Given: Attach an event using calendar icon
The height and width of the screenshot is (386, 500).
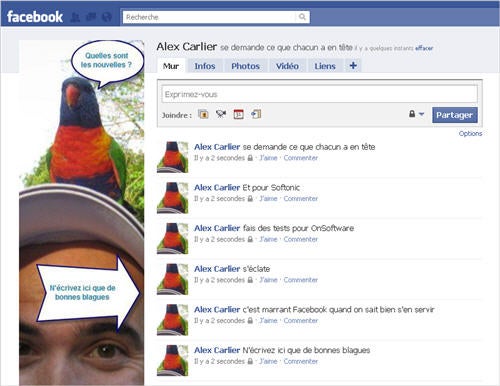Looking at the screenshot, I should point(238,114).
